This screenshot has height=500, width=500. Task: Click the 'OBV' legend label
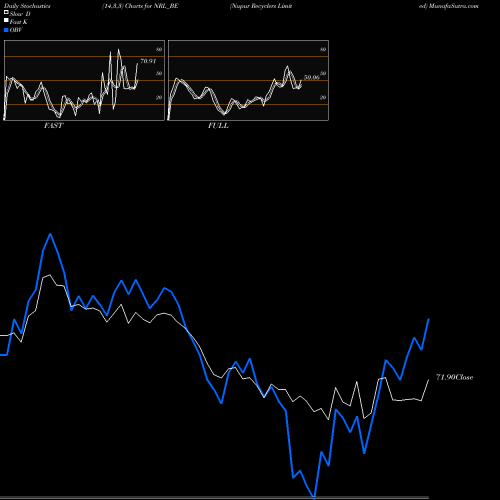pos(16,30)
